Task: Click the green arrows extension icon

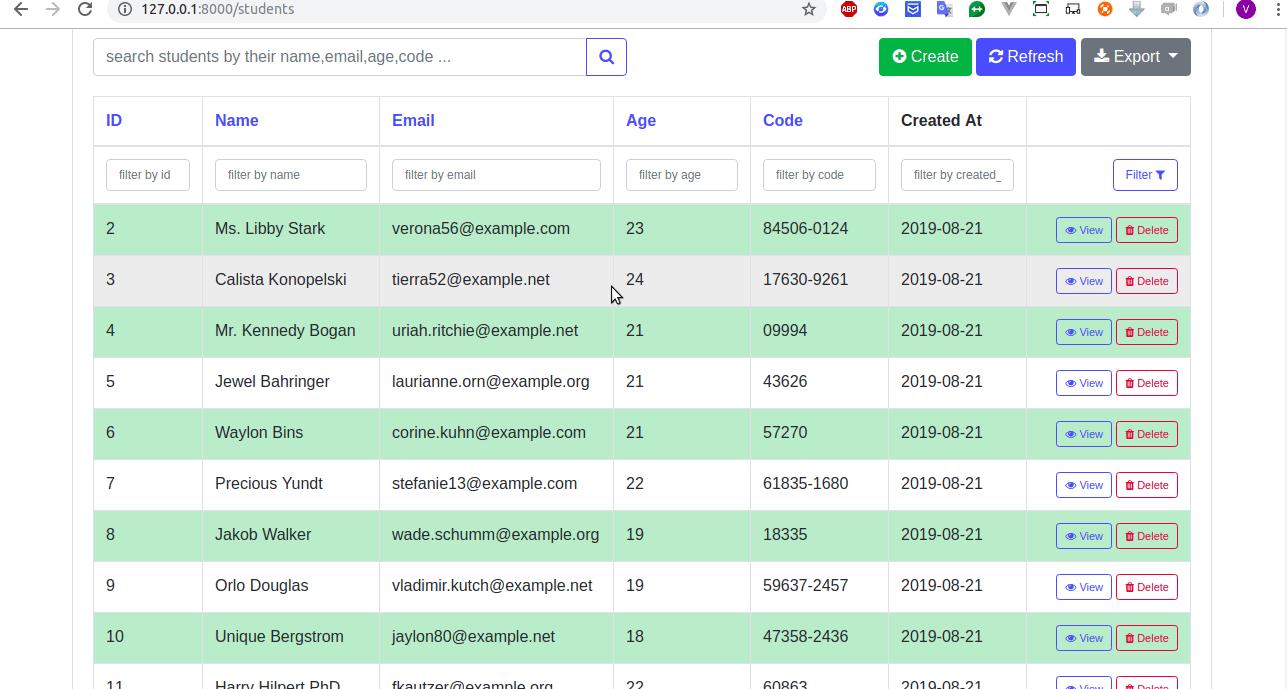Action: [977, 9]
